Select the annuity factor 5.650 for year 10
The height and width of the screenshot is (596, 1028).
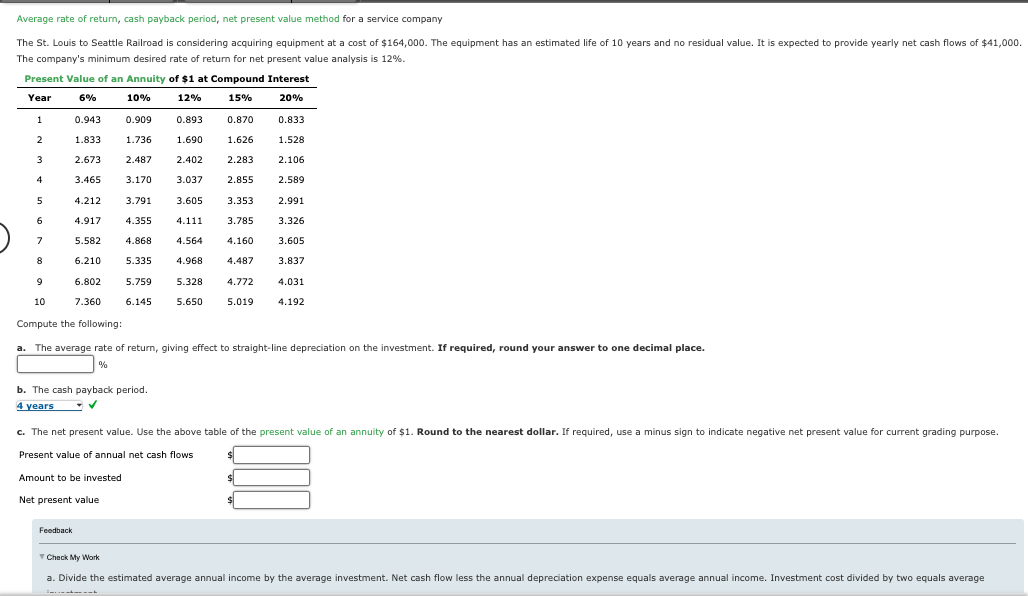coord(191,302)
